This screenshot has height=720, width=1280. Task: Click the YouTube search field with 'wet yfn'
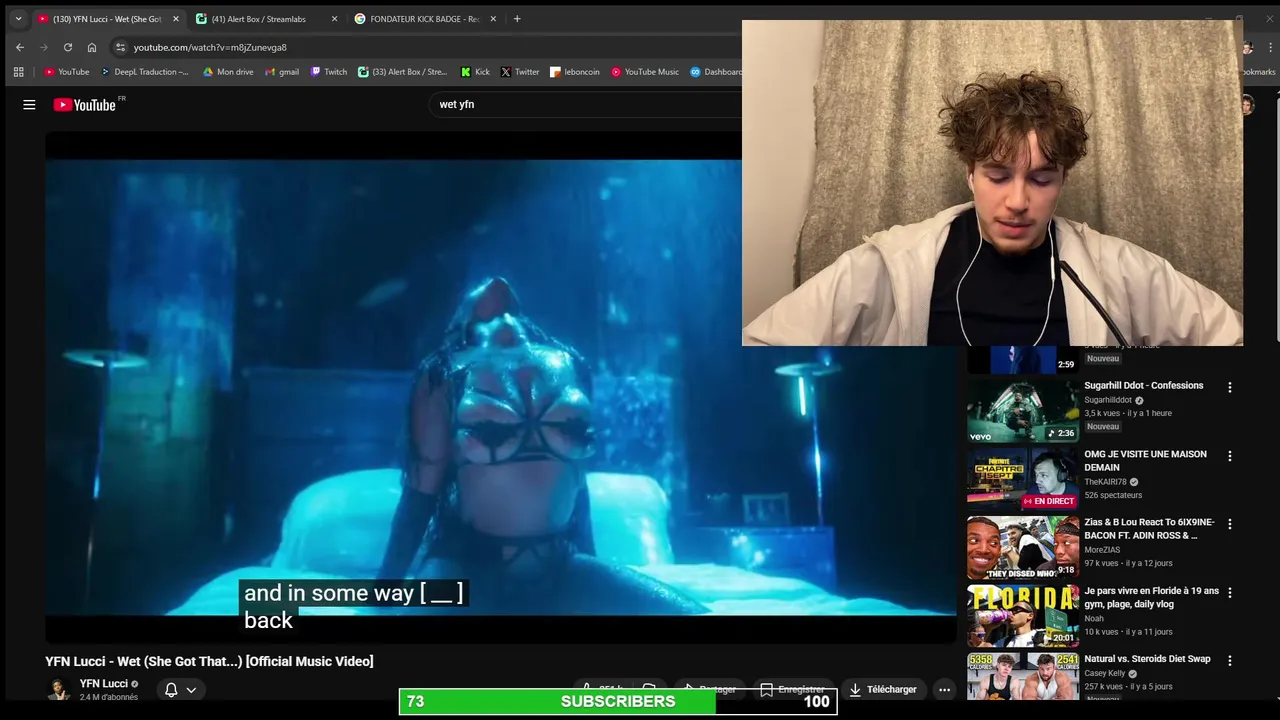pyautogui.click(x=585, y=104)
